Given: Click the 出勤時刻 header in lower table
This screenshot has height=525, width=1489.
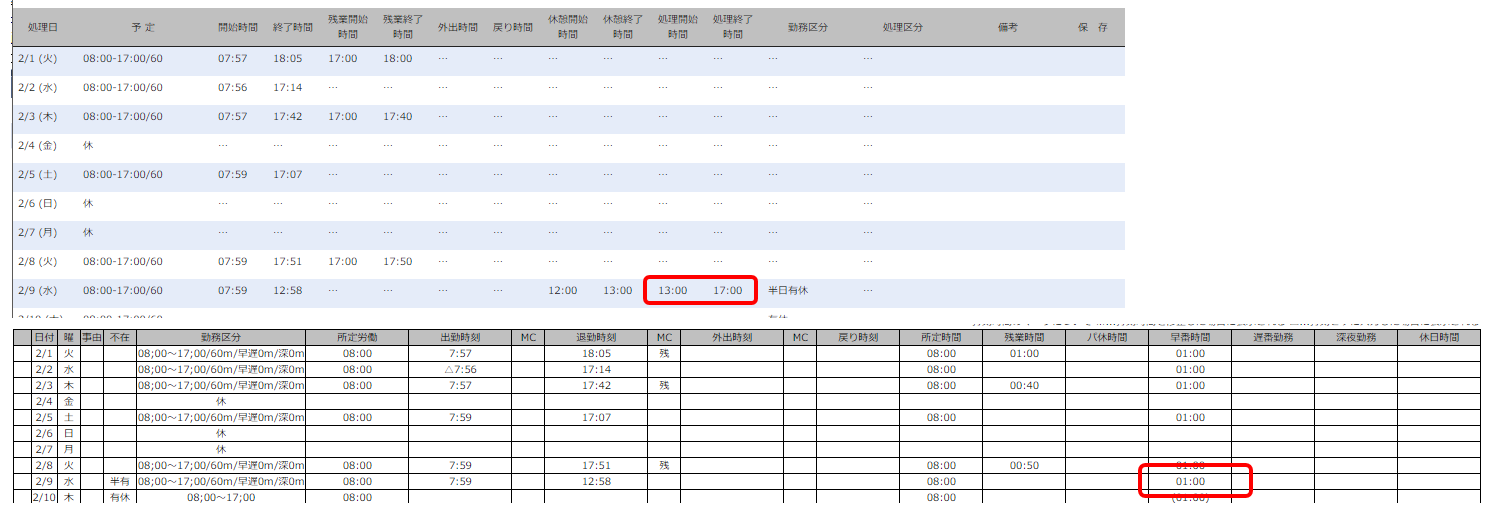Looking at the screenshot, I should [x=460, y=338].
